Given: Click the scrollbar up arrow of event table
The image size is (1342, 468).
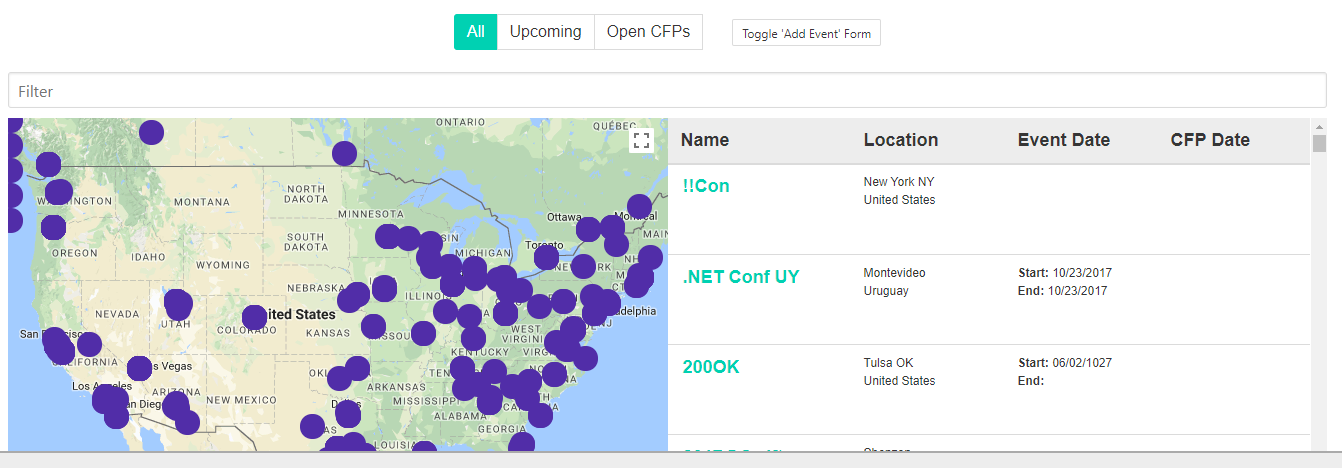Looking at the screenshot, I should click(1319, 126).
